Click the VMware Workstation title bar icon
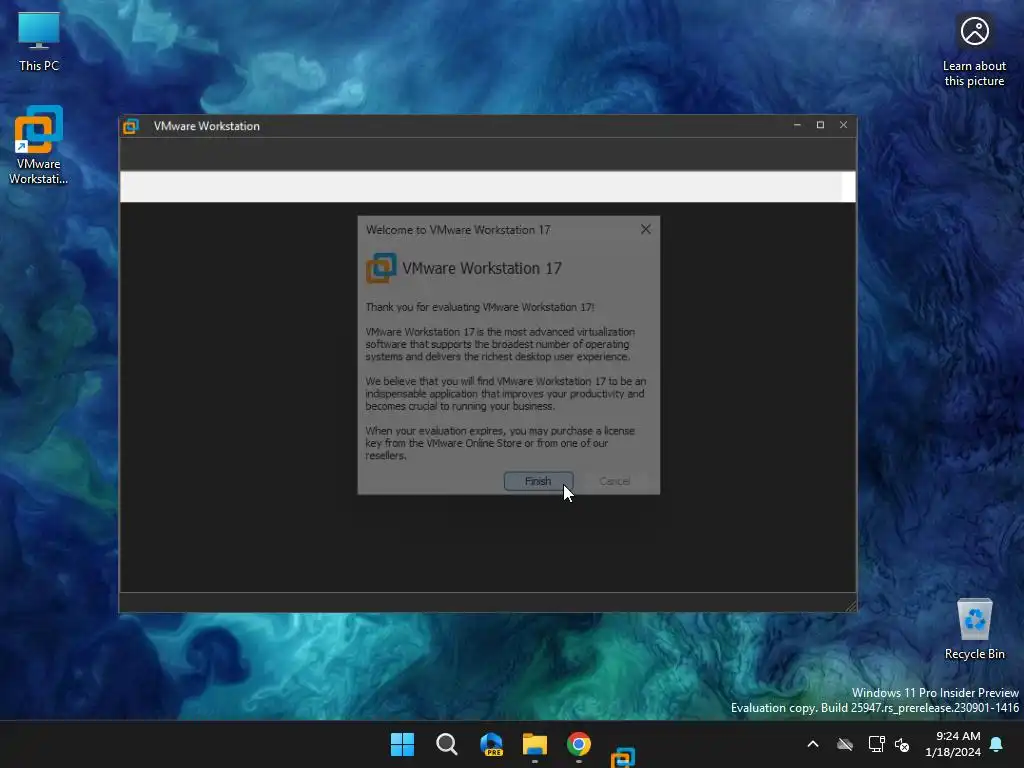Image resolution: width=1024 pixels, height=768 pixels. click(131, 126)
